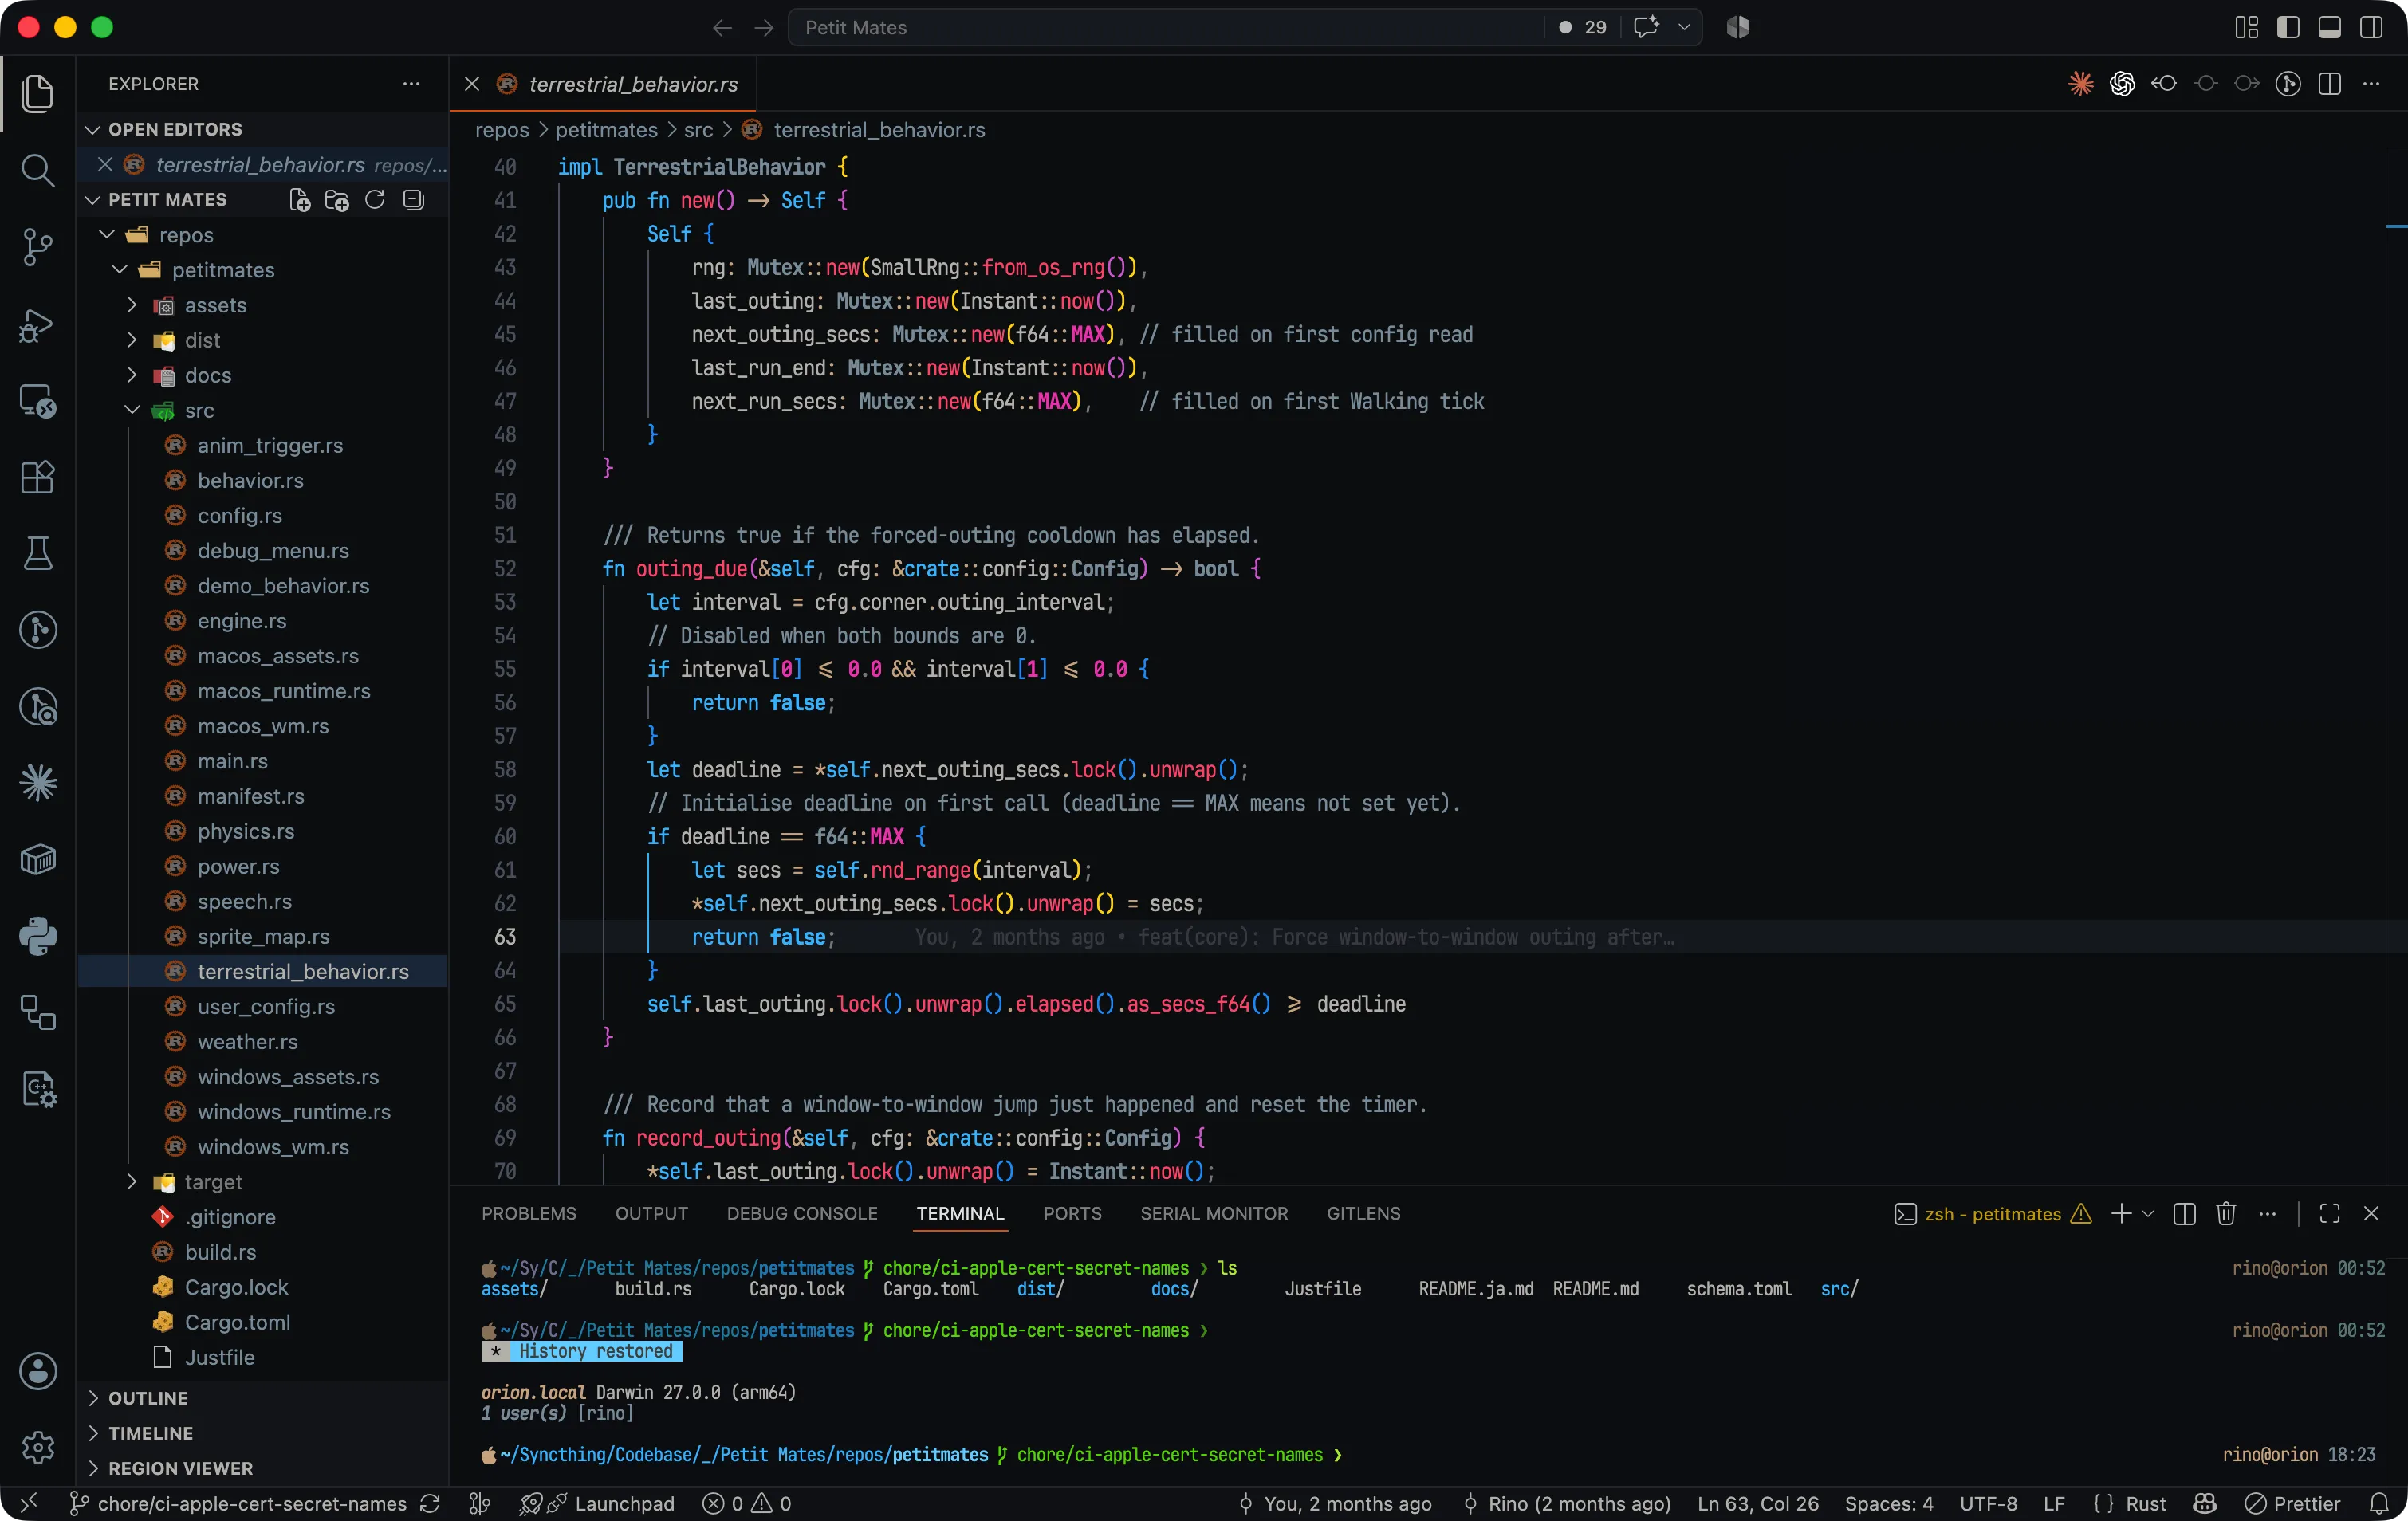Screen dimensions: 2408x1521
Task: Click Spaces: 4 indentation setting
Action: click(x=1888, y=1503)
